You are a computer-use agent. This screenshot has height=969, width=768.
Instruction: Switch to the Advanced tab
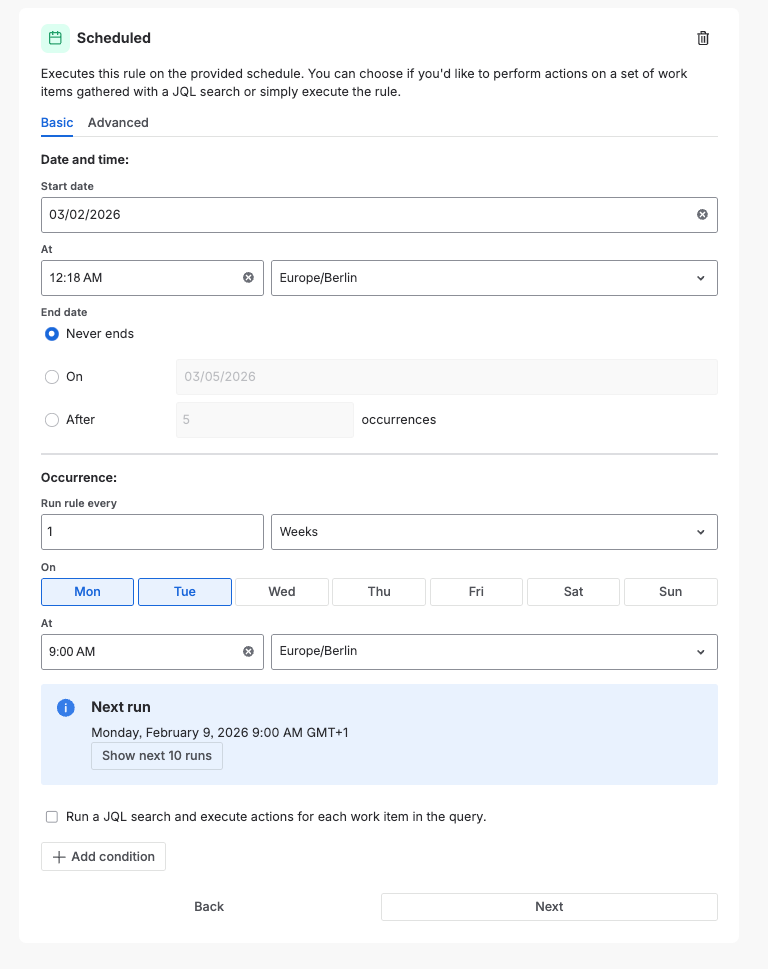coord(118,123)
